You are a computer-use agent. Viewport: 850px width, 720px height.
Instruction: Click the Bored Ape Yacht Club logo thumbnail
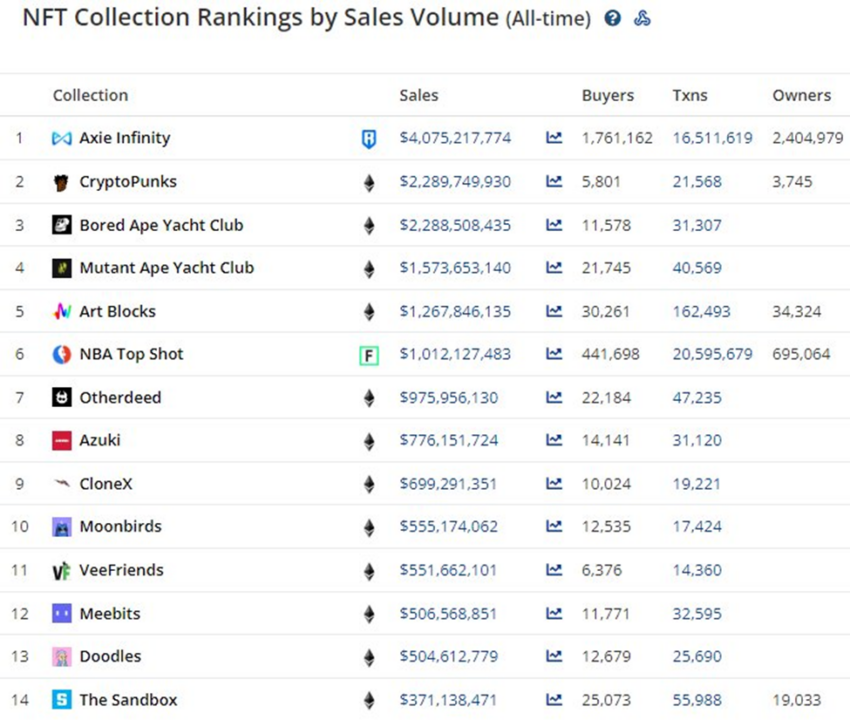62,224
